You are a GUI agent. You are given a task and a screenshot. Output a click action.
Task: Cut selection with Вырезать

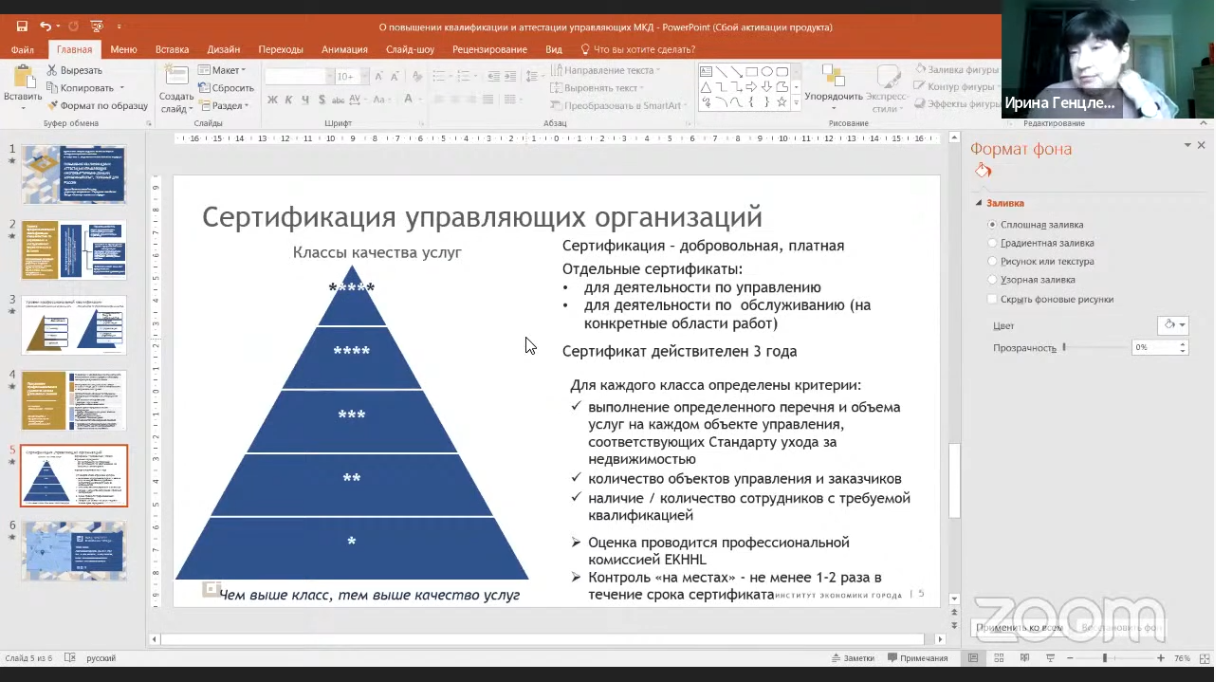pyautogui.click(x=75, y=70)
